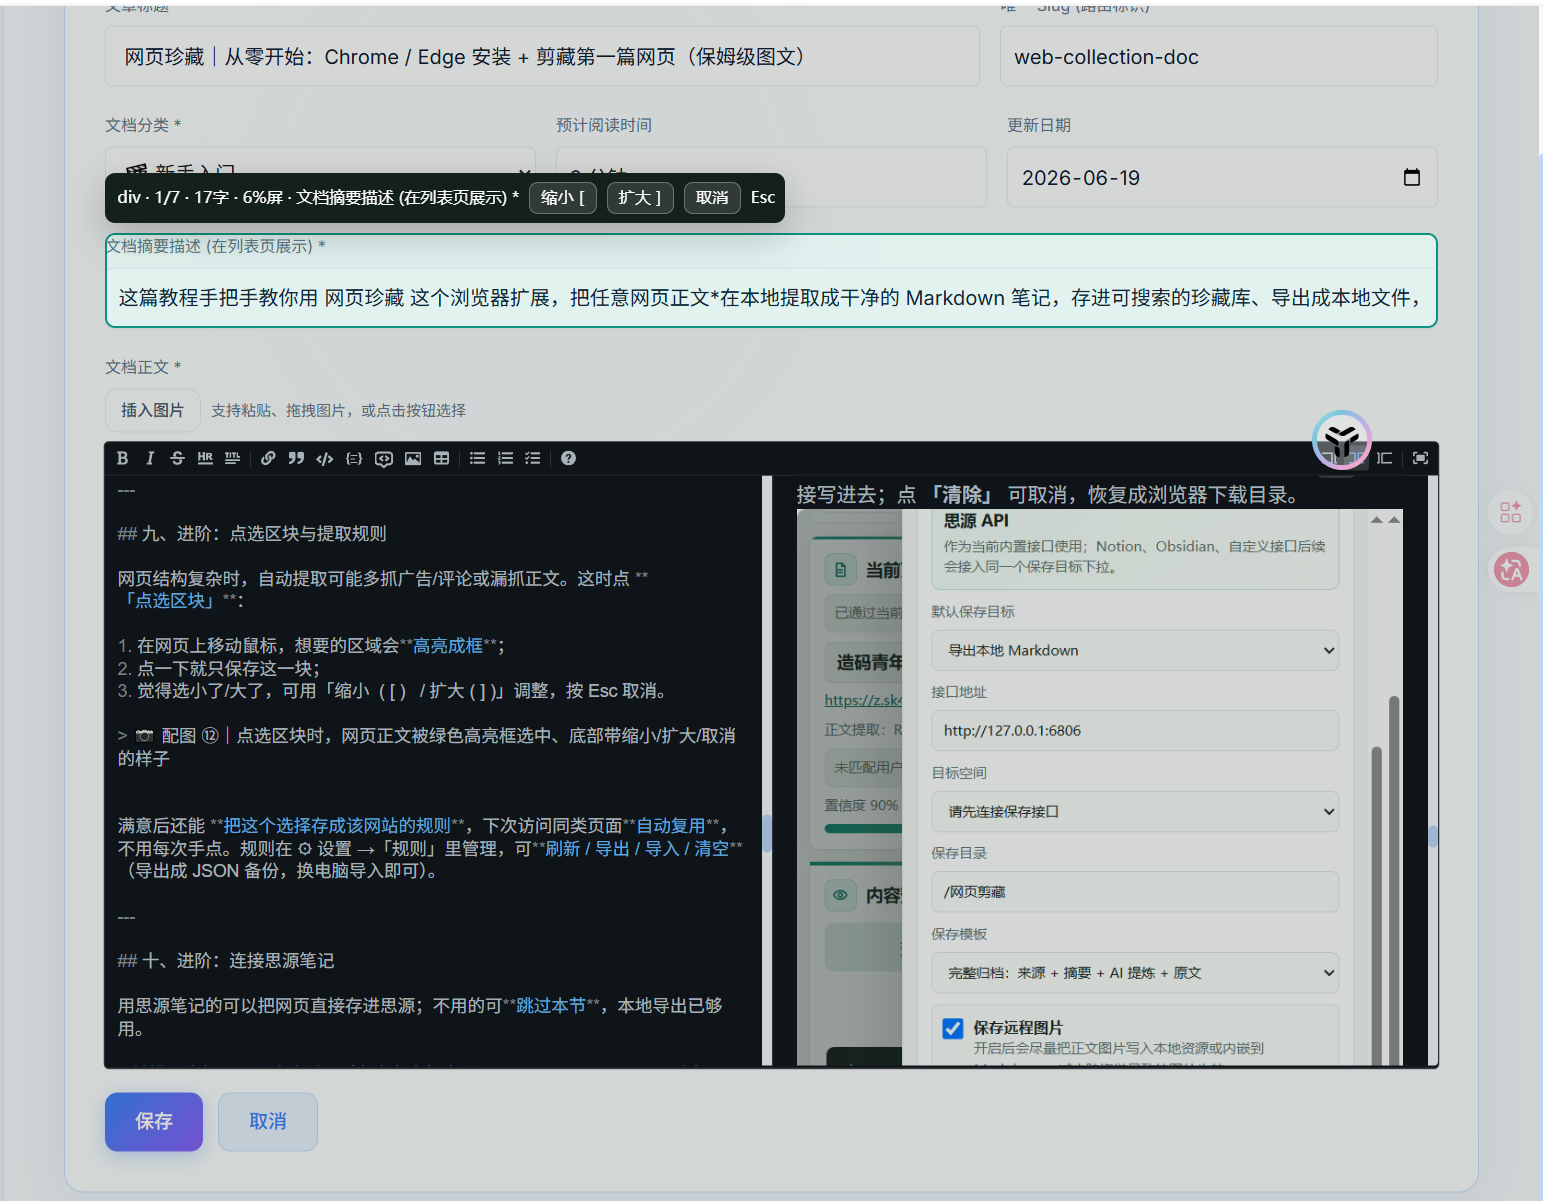1543x1201 pixels.
Task: Click the https://z.sk link in preview
Action: pyautogui.click(x=863, y=700)
